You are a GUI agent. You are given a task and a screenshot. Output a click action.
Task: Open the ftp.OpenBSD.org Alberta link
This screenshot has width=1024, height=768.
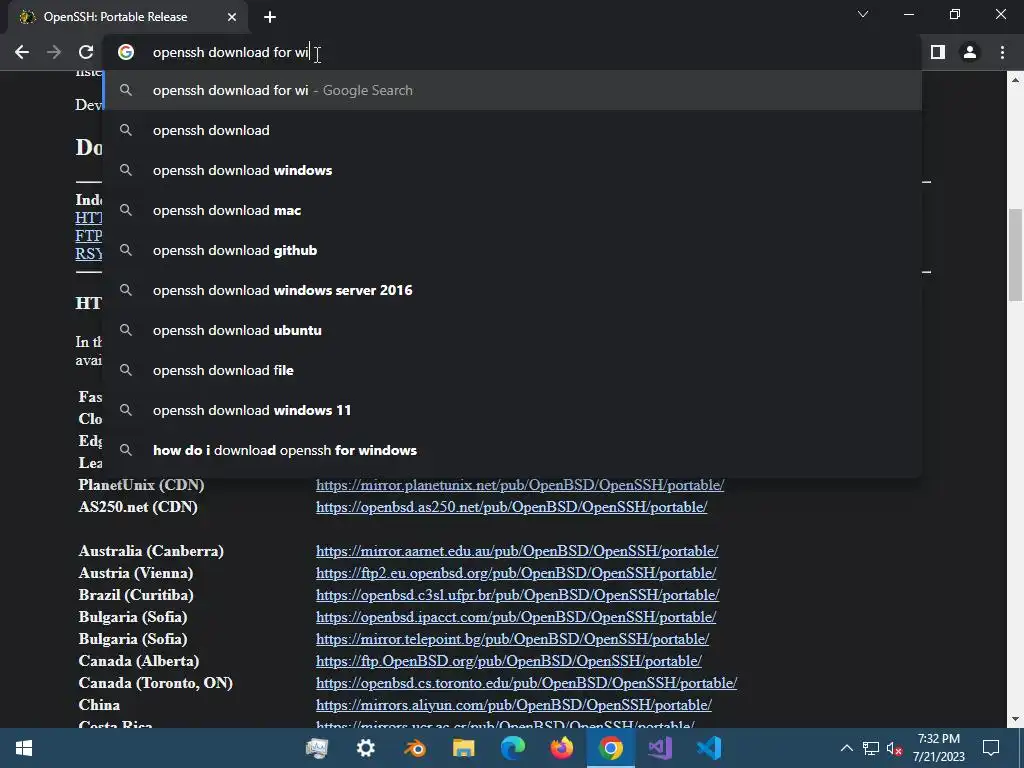[509, 661]
